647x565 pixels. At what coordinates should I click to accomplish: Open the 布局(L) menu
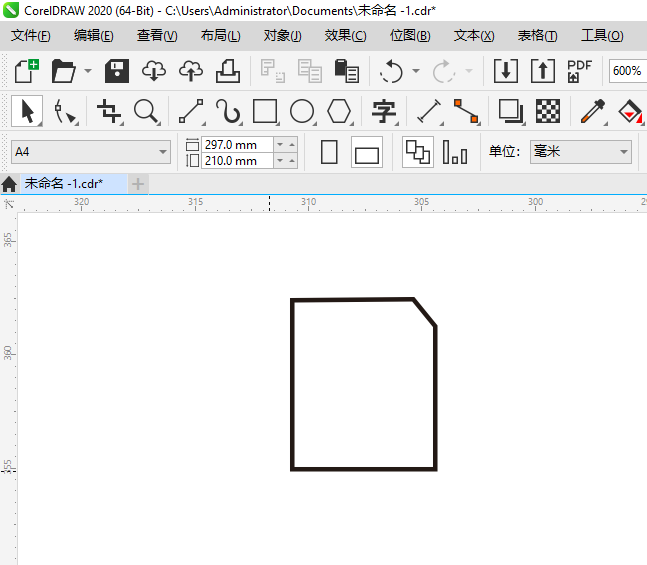pyautogui.click(x=220, y=36)
